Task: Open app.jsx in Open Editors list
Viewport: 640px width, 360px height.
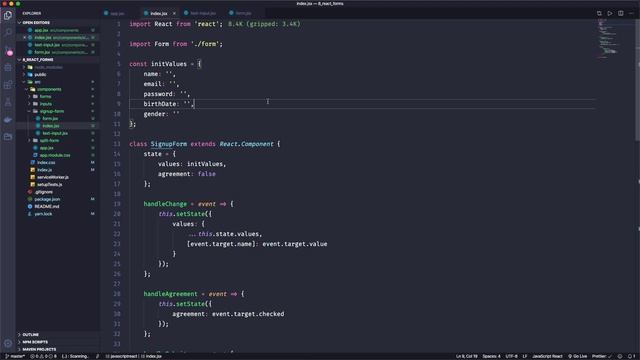Action: 57,30
